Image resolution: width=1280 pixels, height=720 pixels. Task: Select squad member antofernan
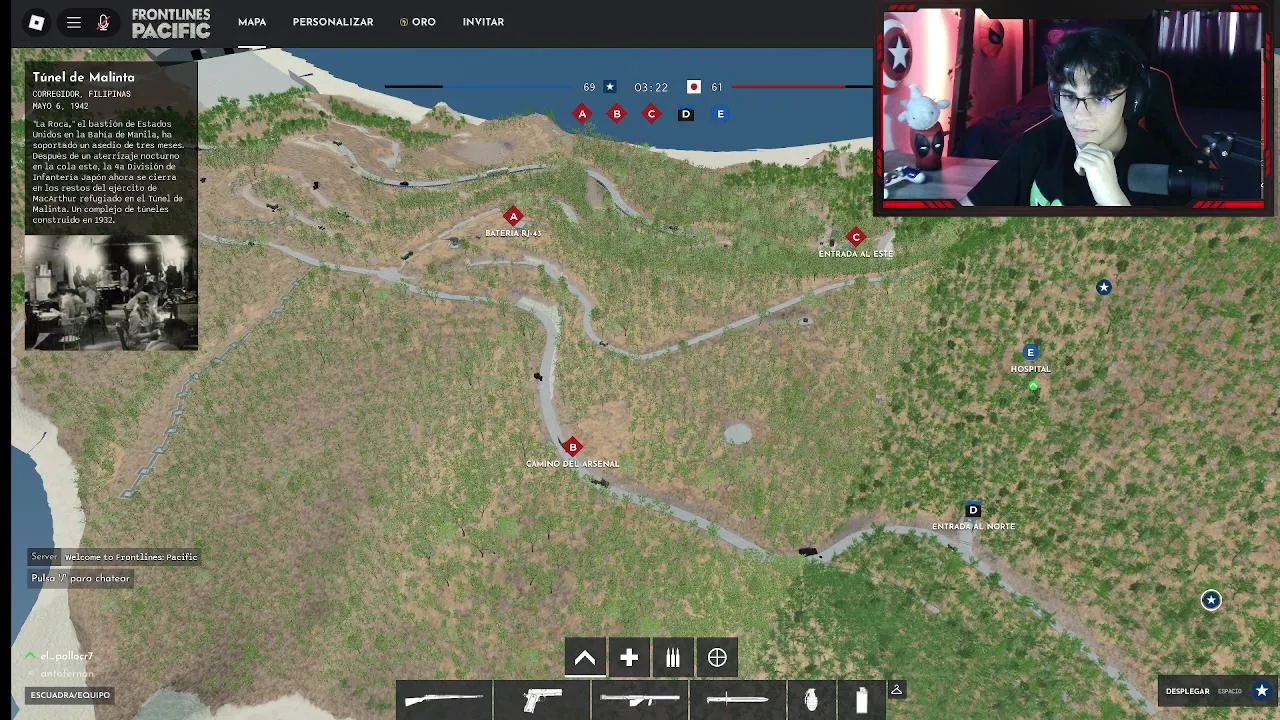pos(66,674)
